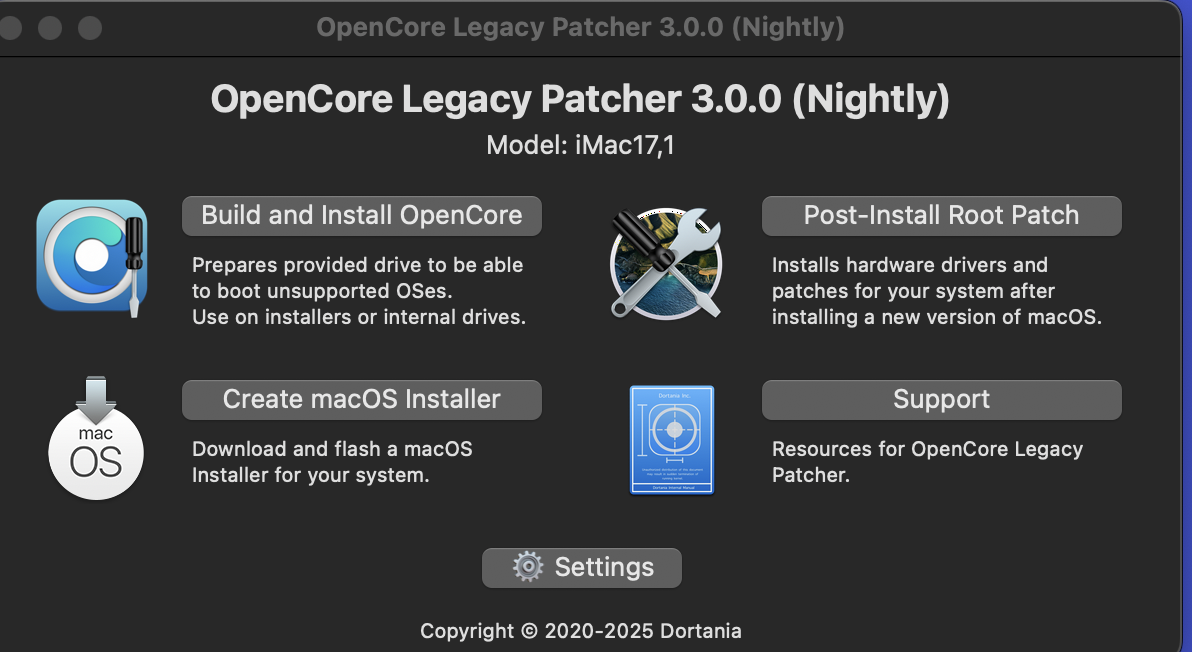Click the 'Installer for your system.' line
The width and height of the screenshot is (1192, 652).
pyautogui.click(x=310, y=476)
